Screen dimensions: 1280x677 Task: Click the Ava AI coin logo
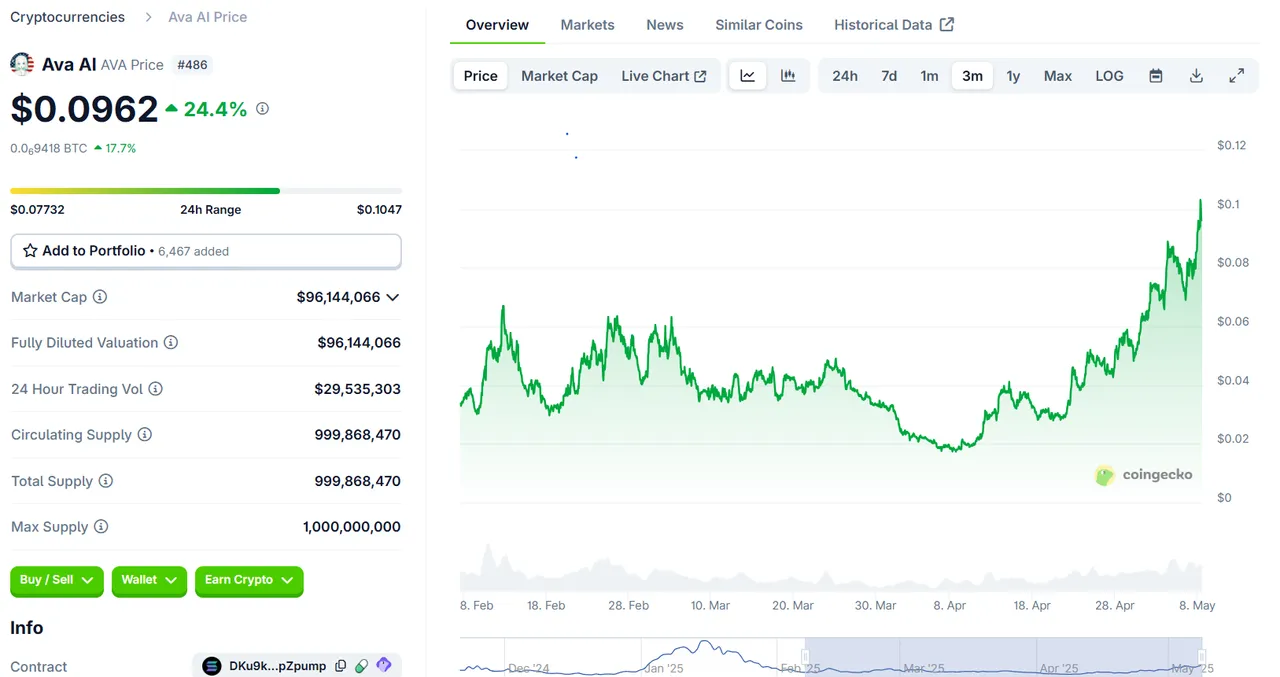pos(22,64)
